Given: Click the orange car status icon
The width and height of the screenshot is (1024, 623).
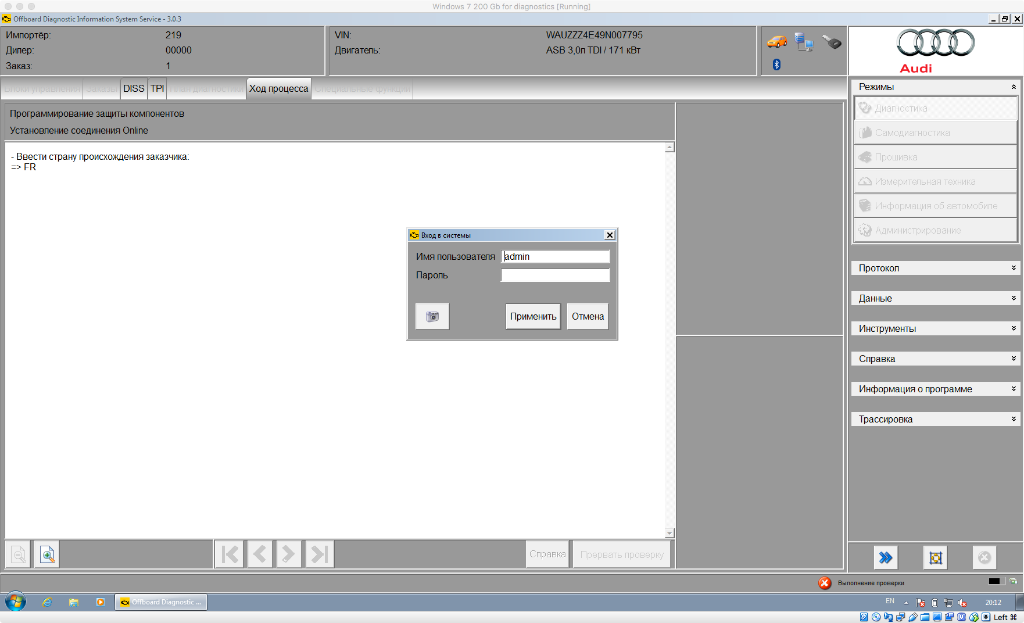Looking at the screenshot, I should click(x=777, y=42).
